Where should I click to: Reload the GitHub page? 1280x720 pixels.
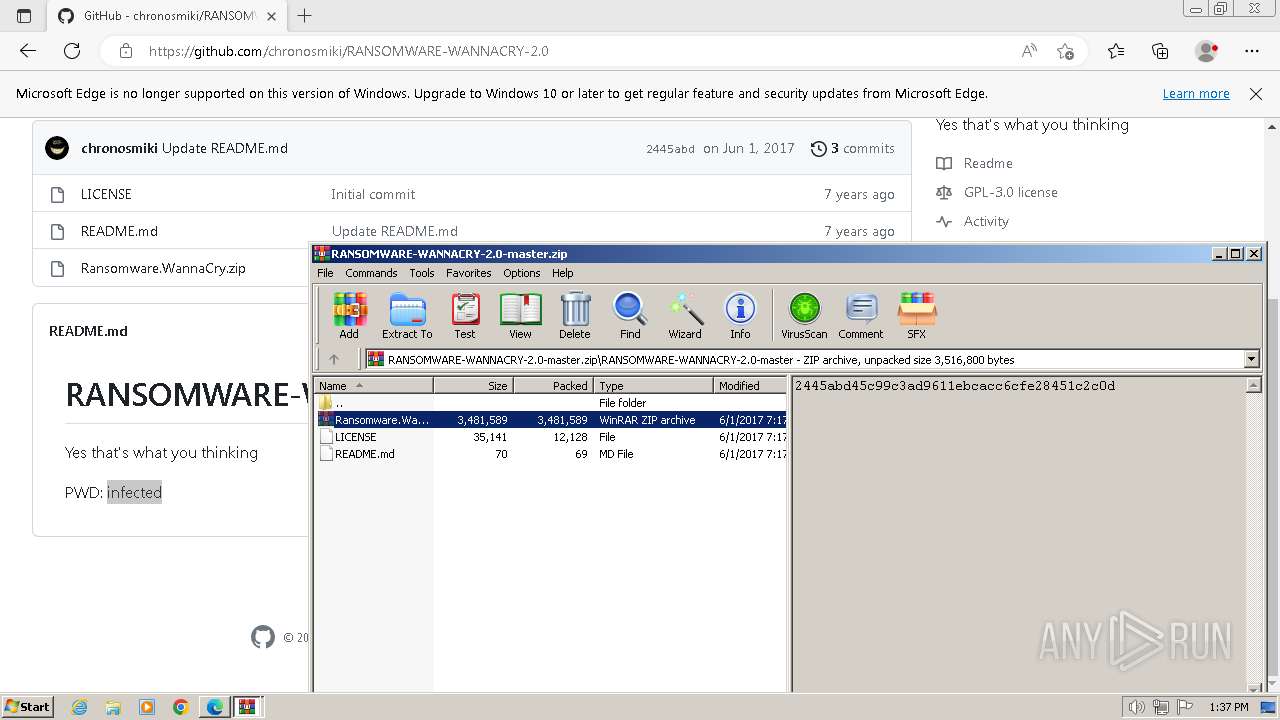72,51
